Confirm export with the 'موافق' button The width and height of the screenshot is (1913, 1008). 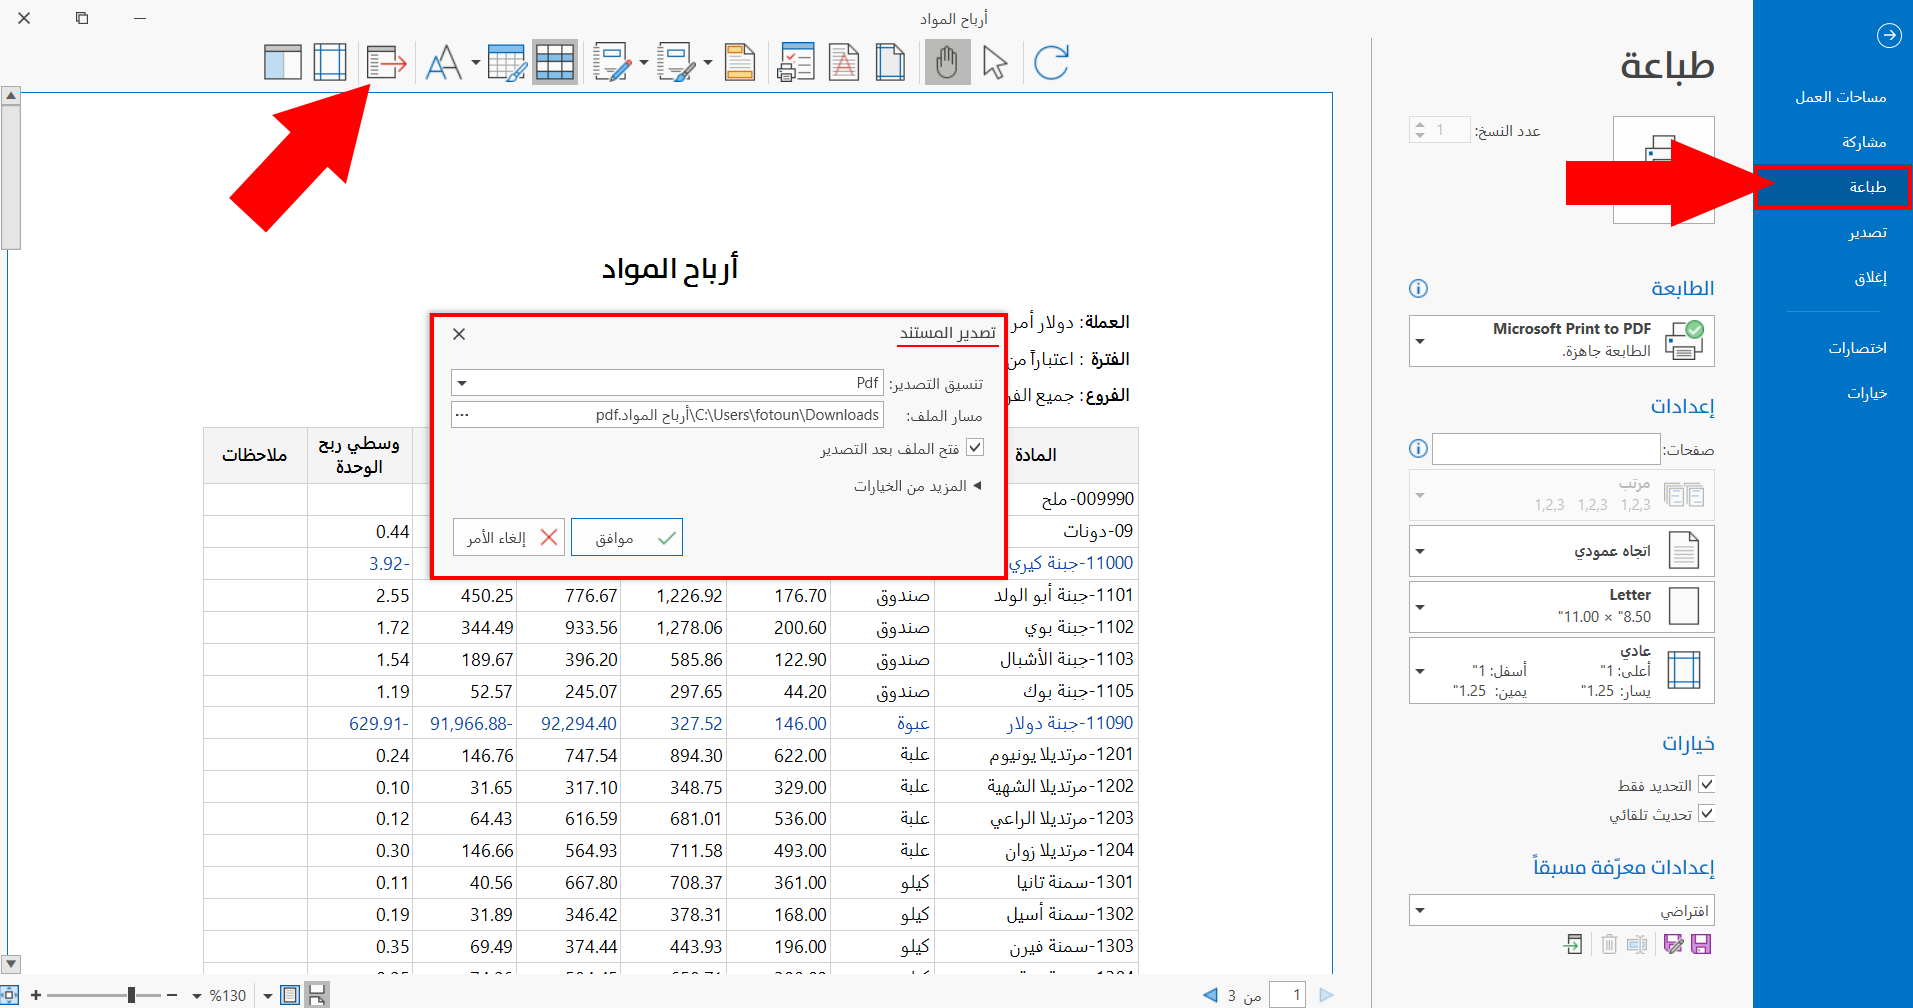[627, 538]
